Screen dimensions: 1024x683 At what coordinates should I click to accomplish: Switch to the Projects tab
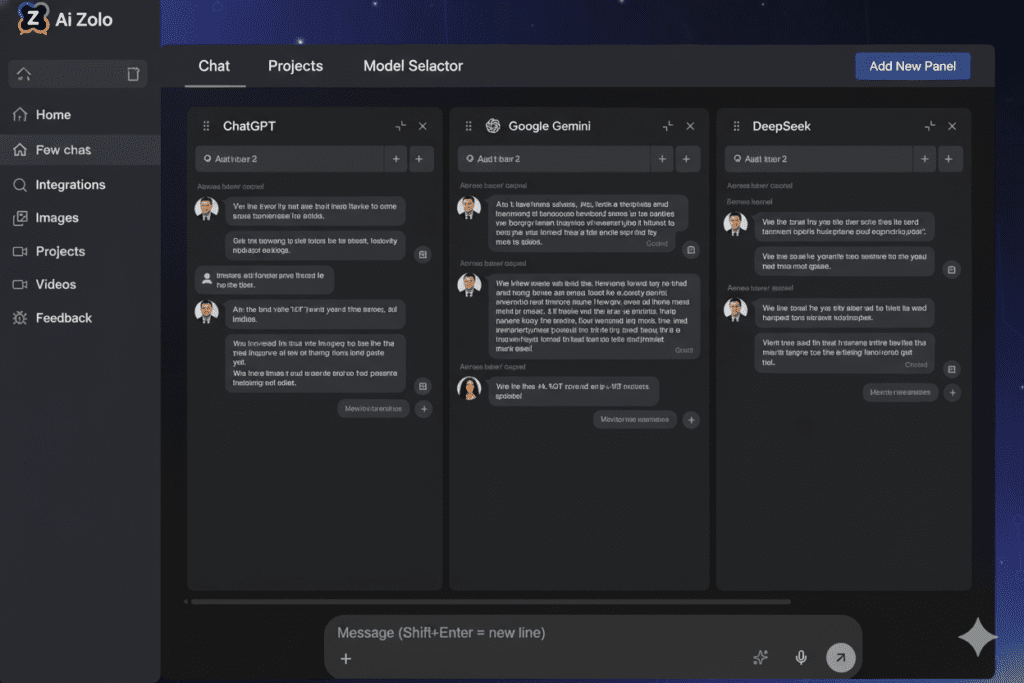point(295,66)
